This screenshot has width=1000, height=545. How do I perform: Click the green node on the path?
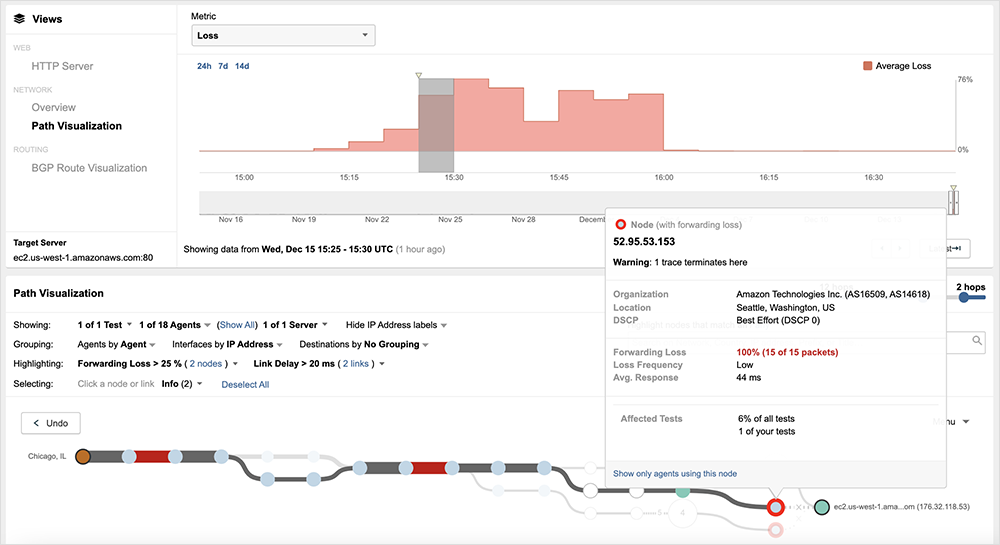682,490
